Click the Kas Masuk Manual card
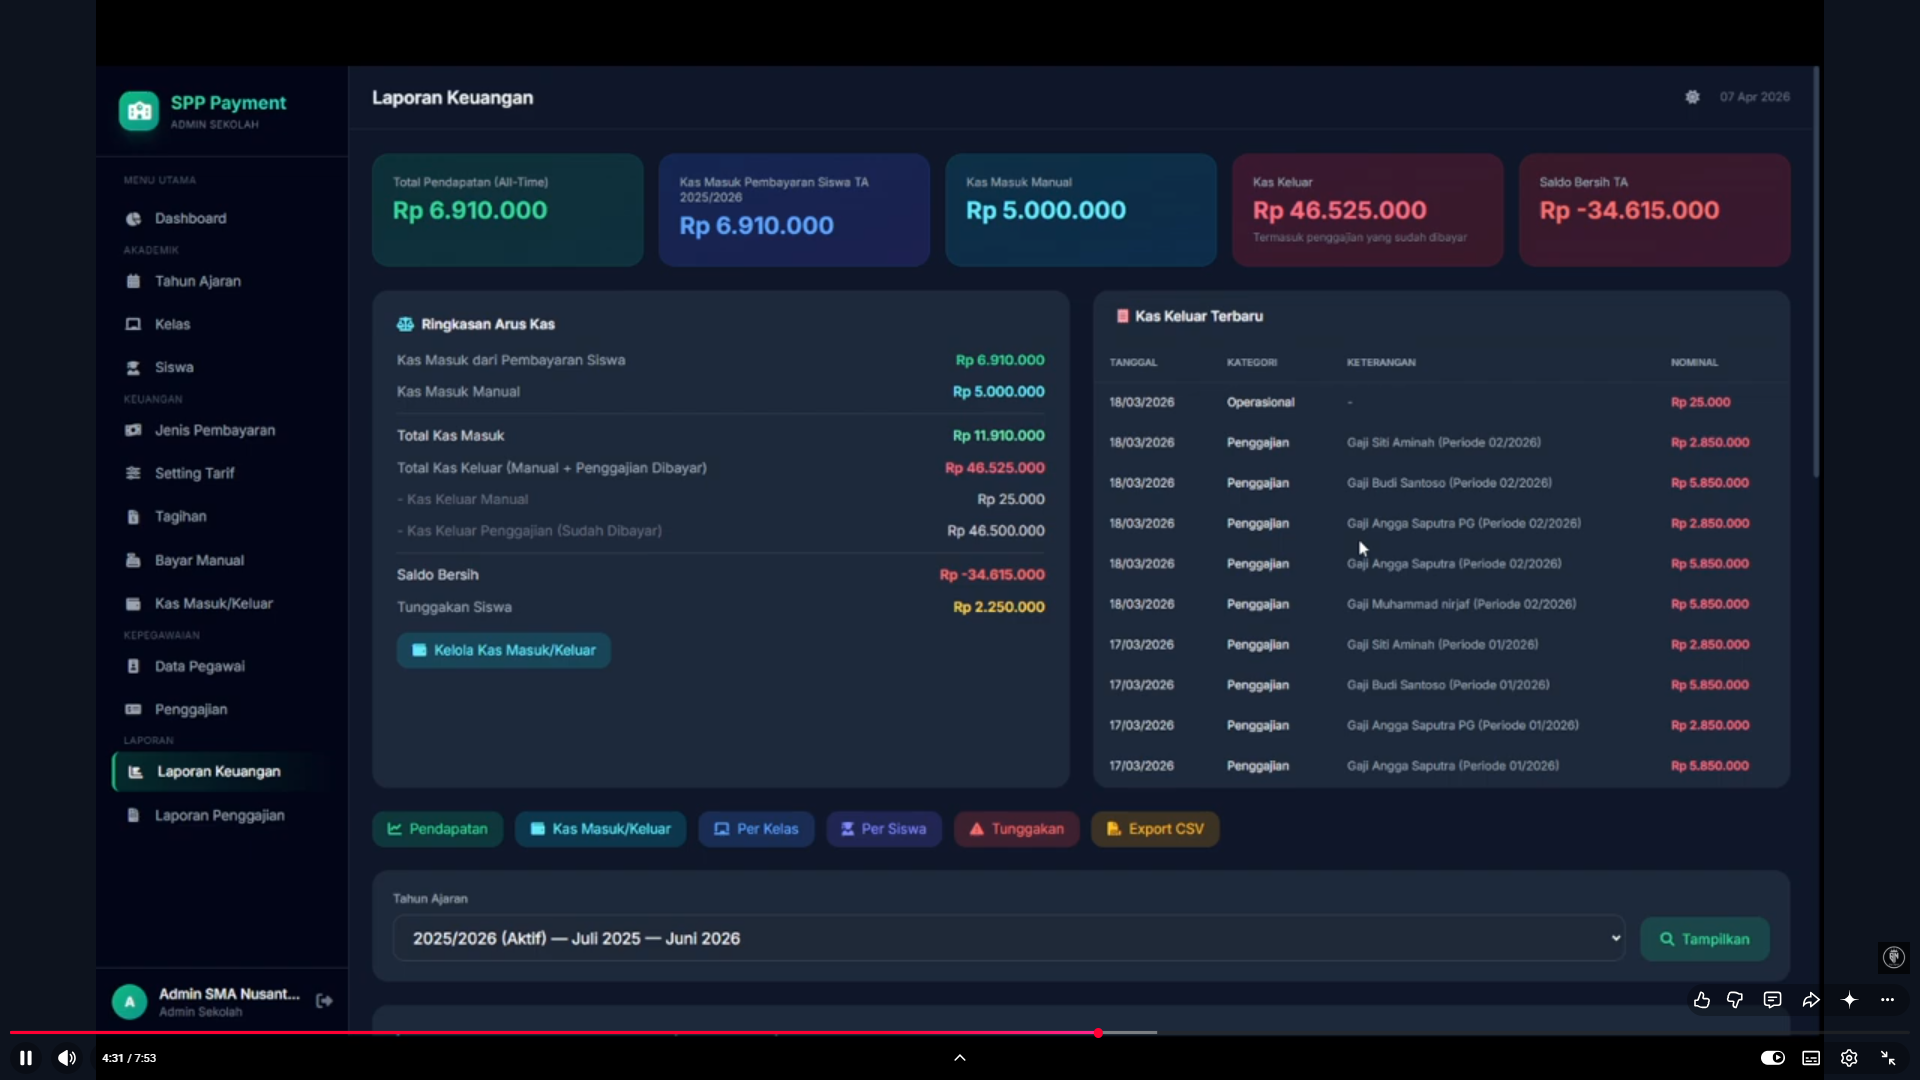The width and height of the screenshot is (1920, 1080). click(x=1081, y=210)
